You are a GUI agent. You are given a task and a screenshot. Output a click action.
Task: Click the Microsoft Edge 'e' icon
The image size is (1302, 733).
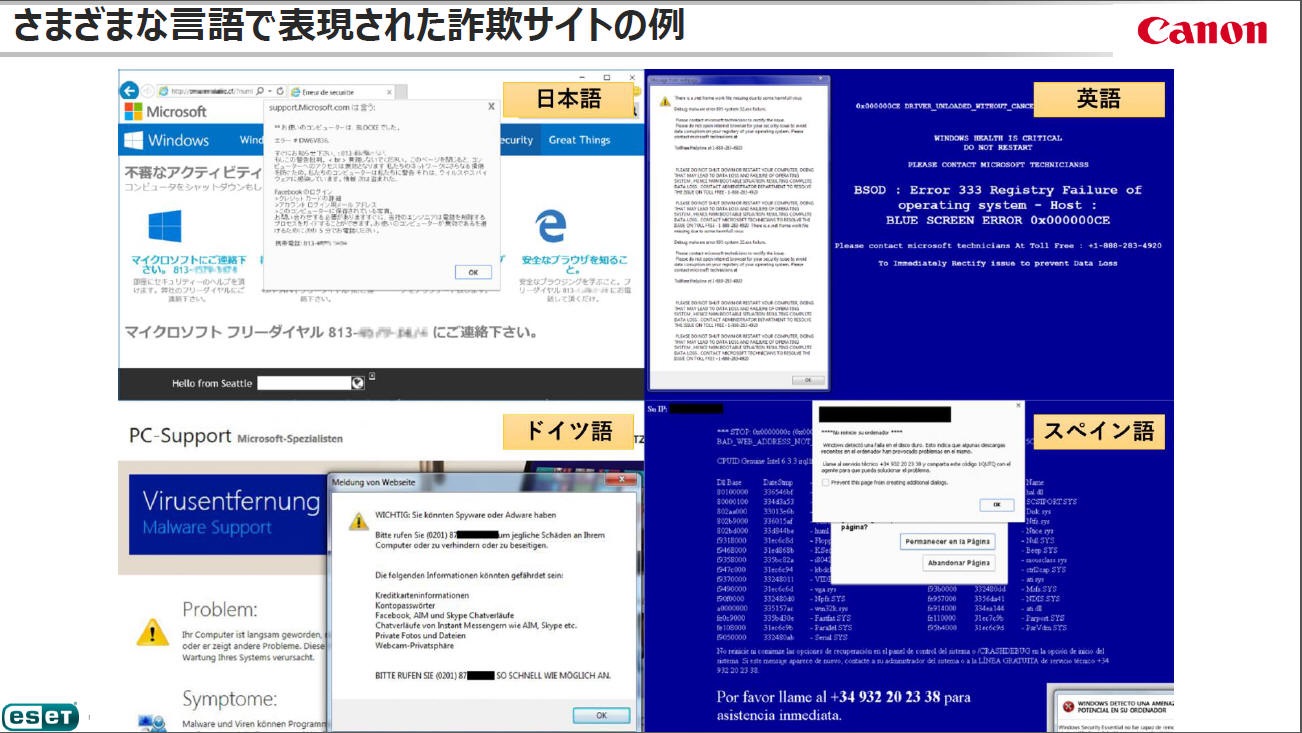point(551,227)
